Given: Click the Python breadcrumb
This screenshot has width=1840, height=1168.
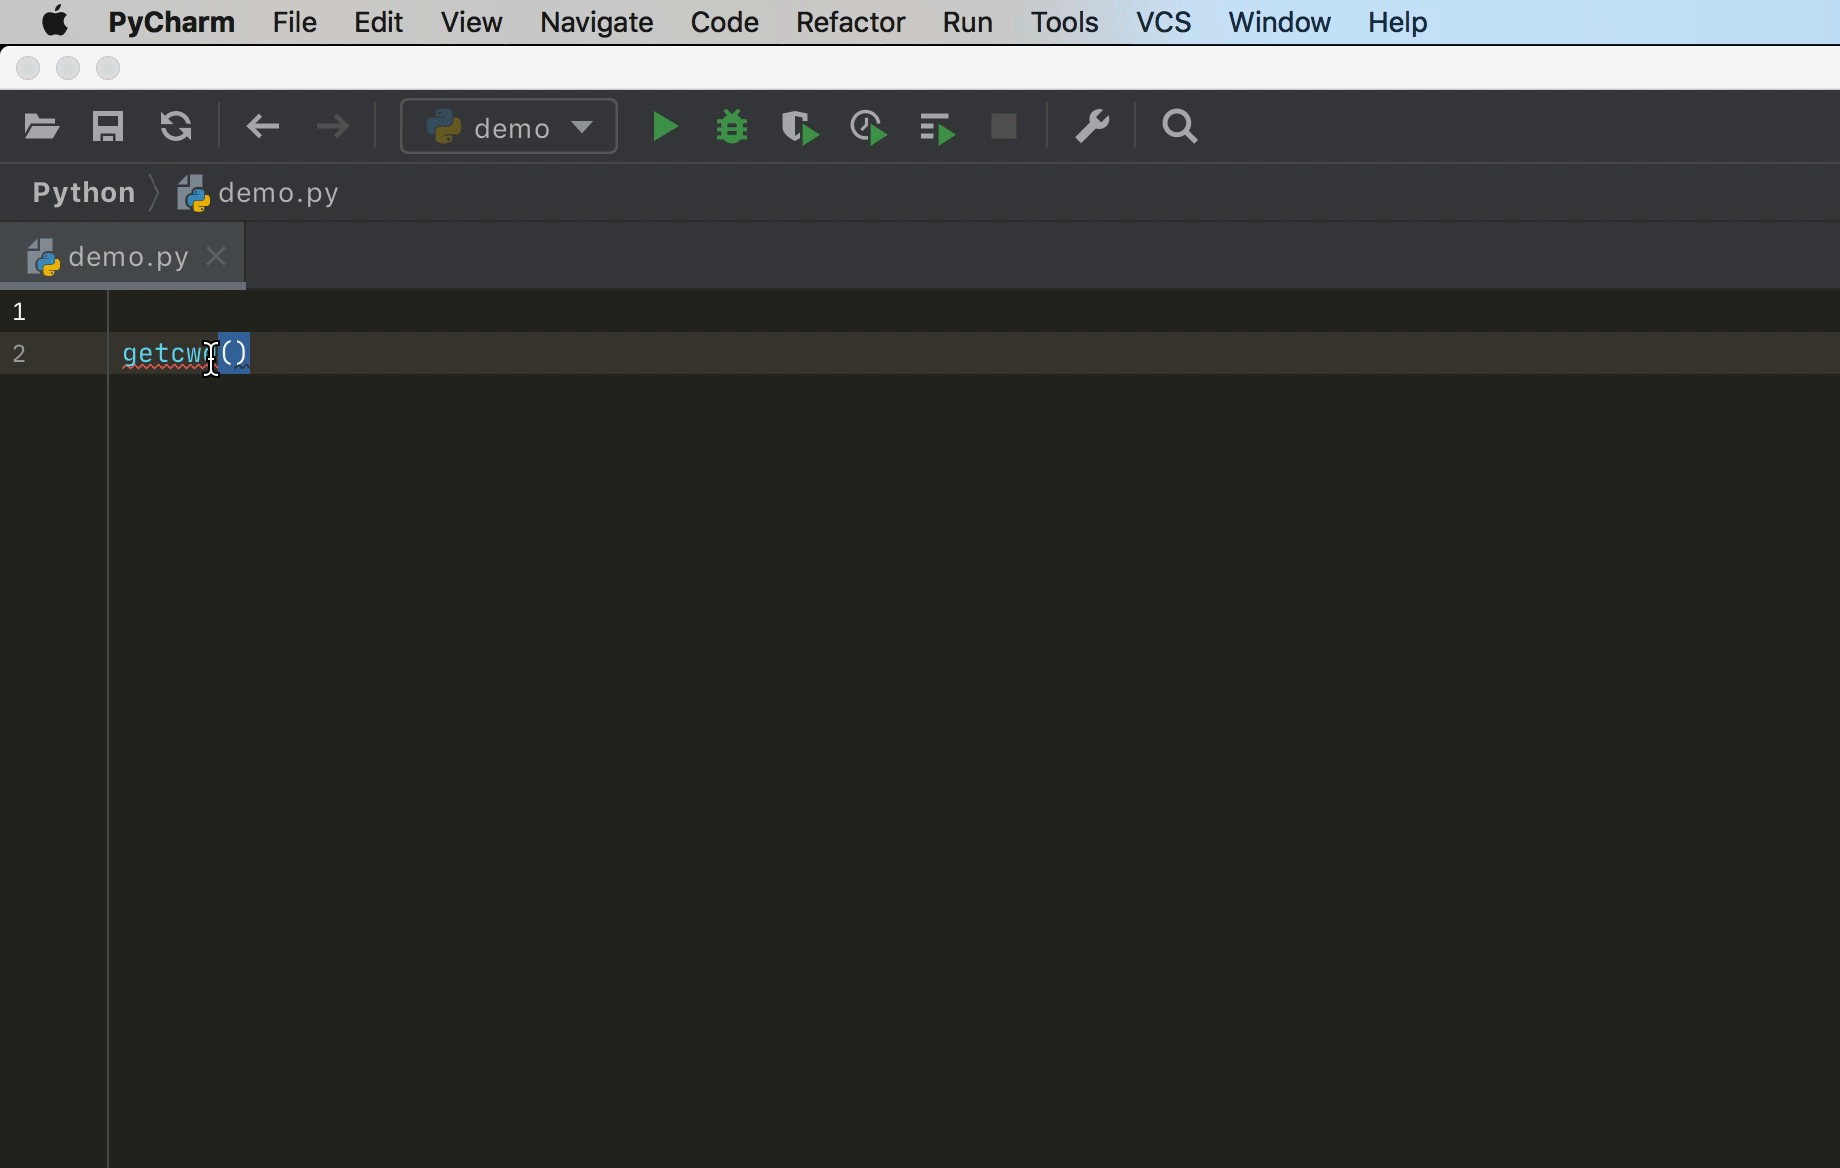Looking at the screenshot, I should (x=84, y=192).
